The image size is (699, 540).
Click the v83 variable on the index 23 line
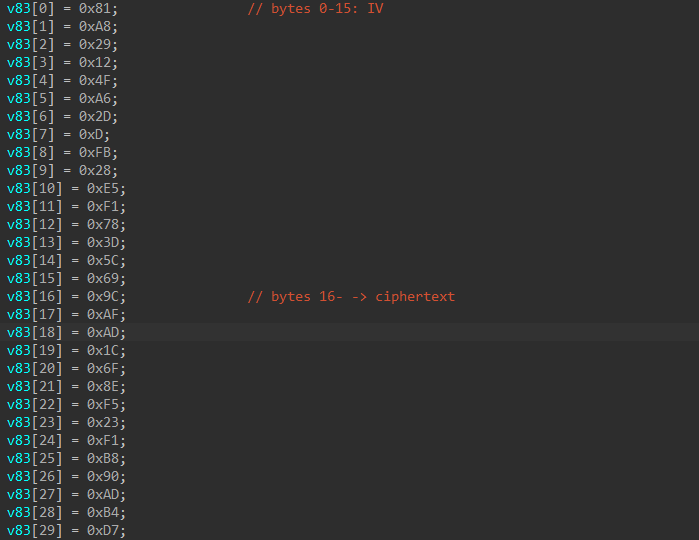[18, 423]
